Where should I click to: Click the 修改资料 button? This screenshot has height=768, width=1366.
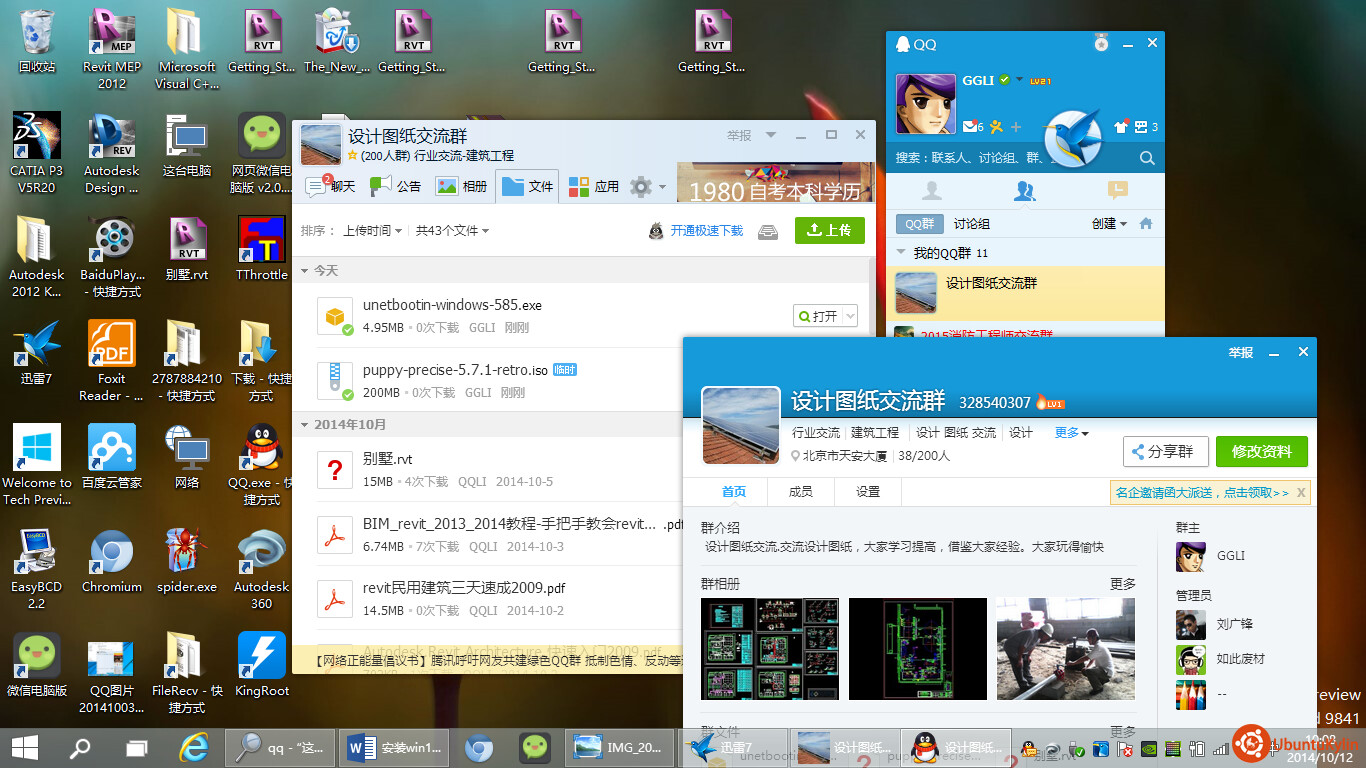[x=1261, y=451]
